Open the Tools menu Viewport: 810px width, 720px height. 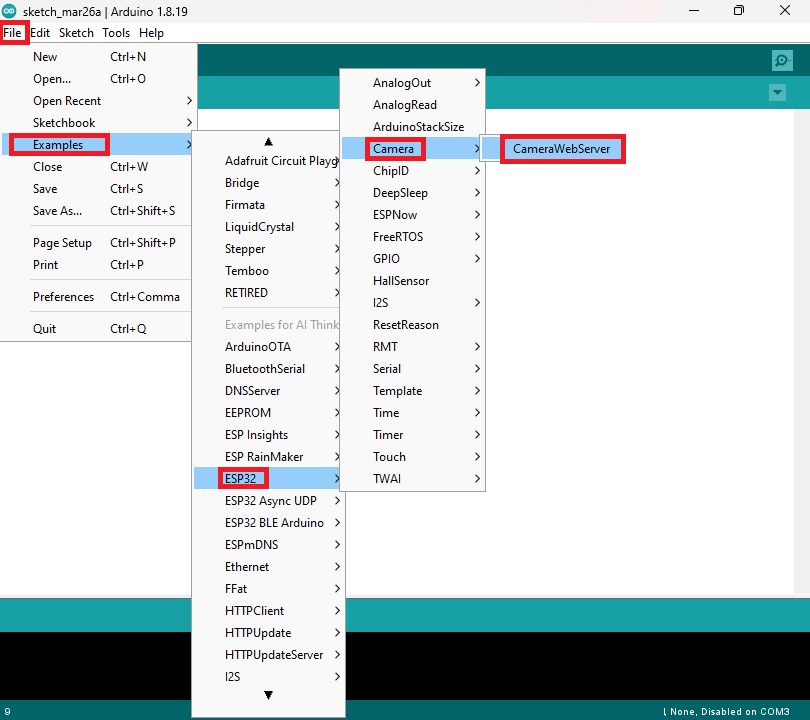click(116, 33)
